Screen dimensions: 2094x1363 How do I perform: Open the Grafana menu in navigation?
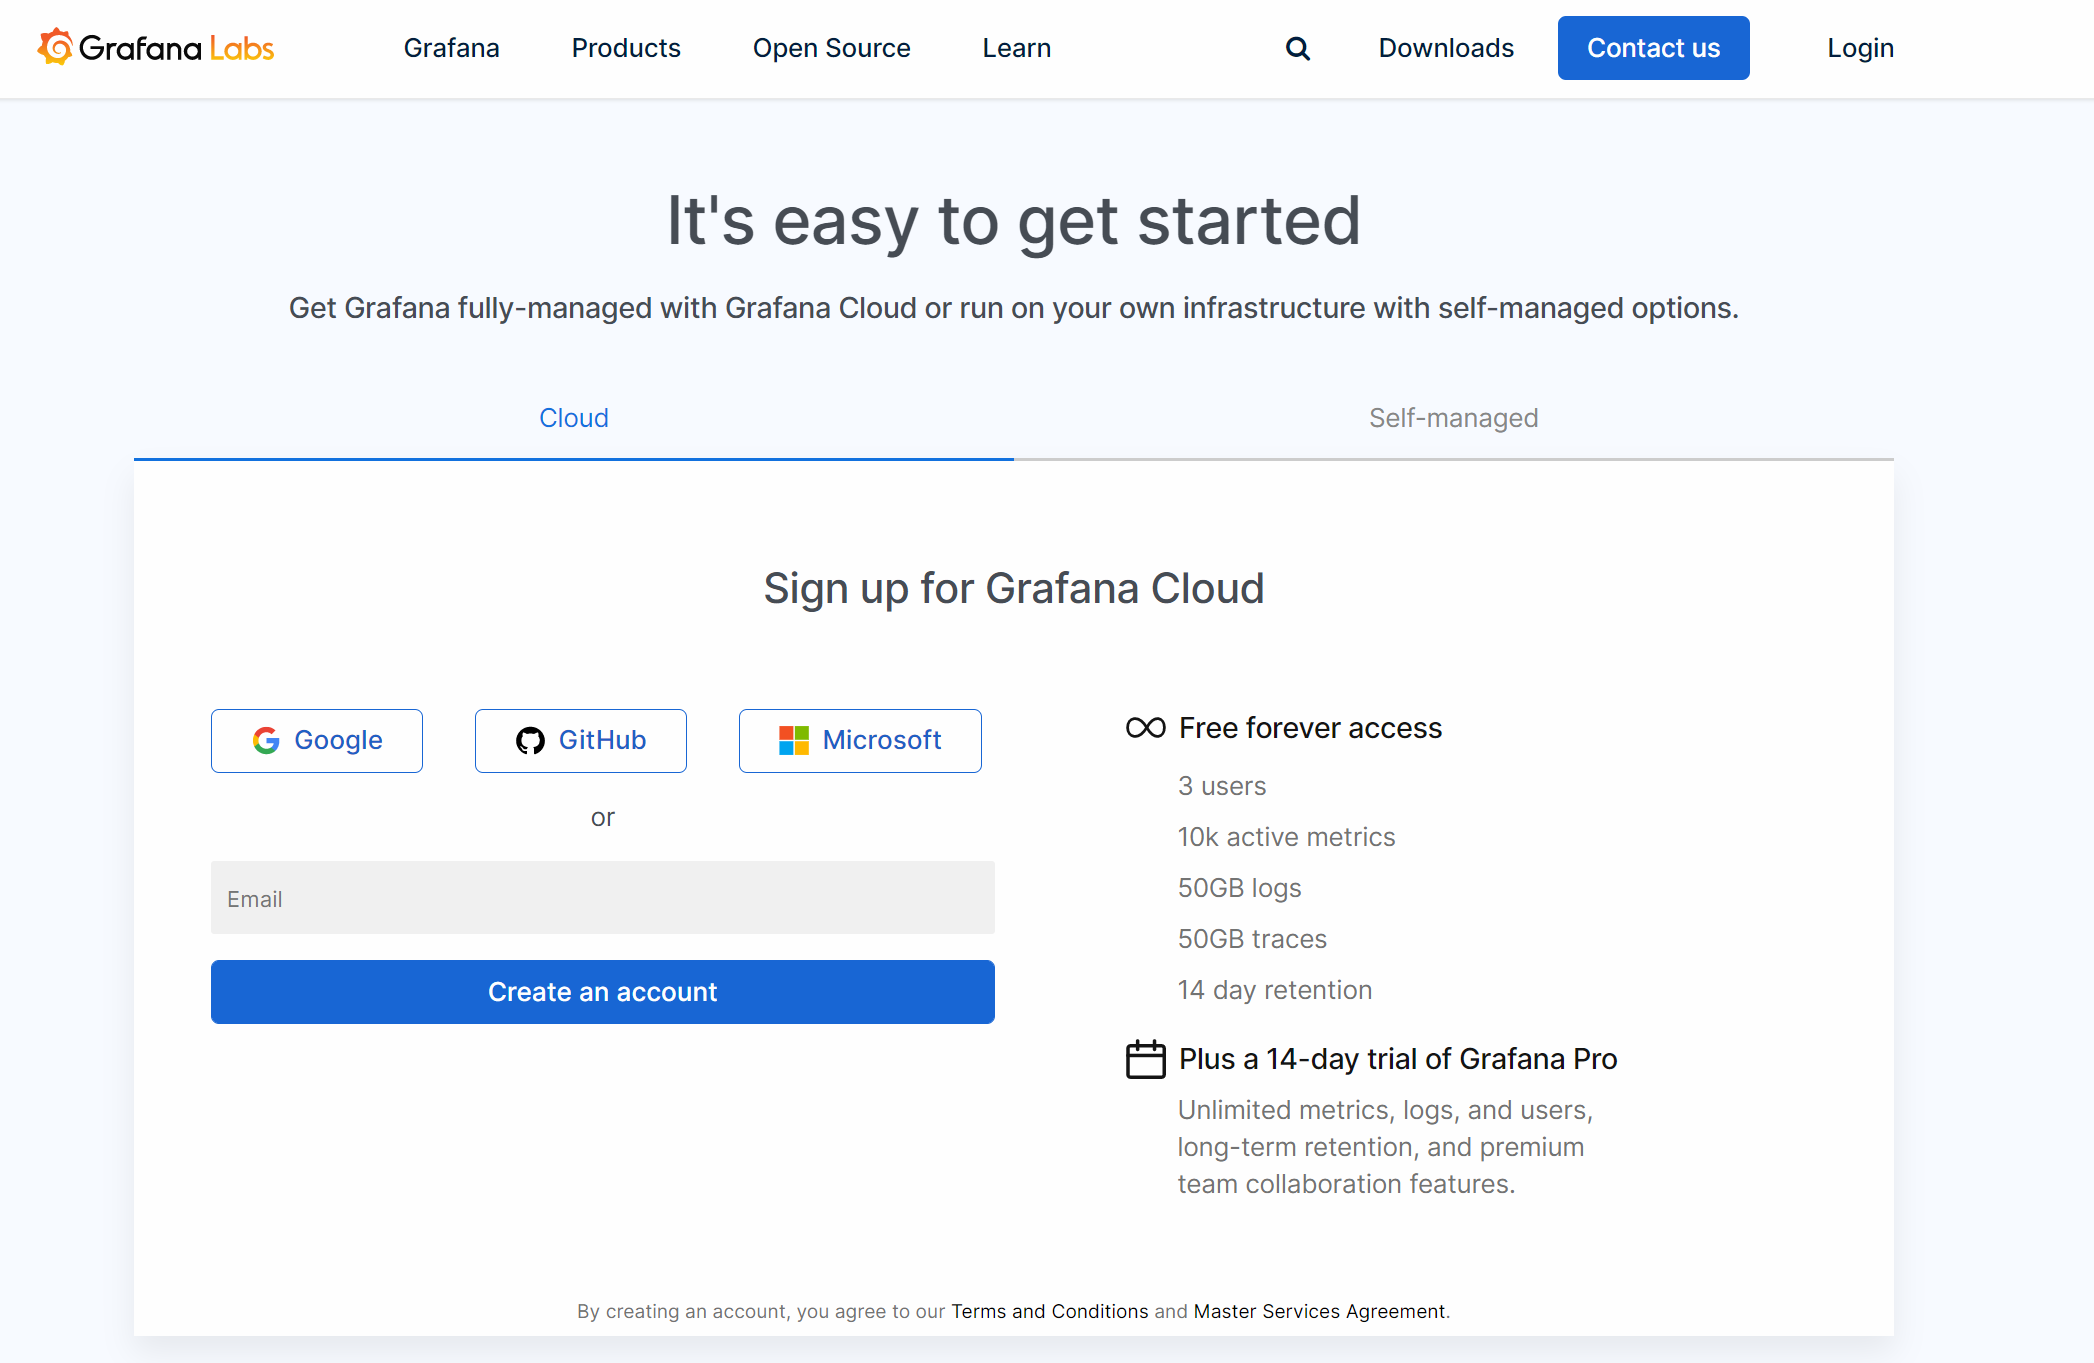coord(451,48)
